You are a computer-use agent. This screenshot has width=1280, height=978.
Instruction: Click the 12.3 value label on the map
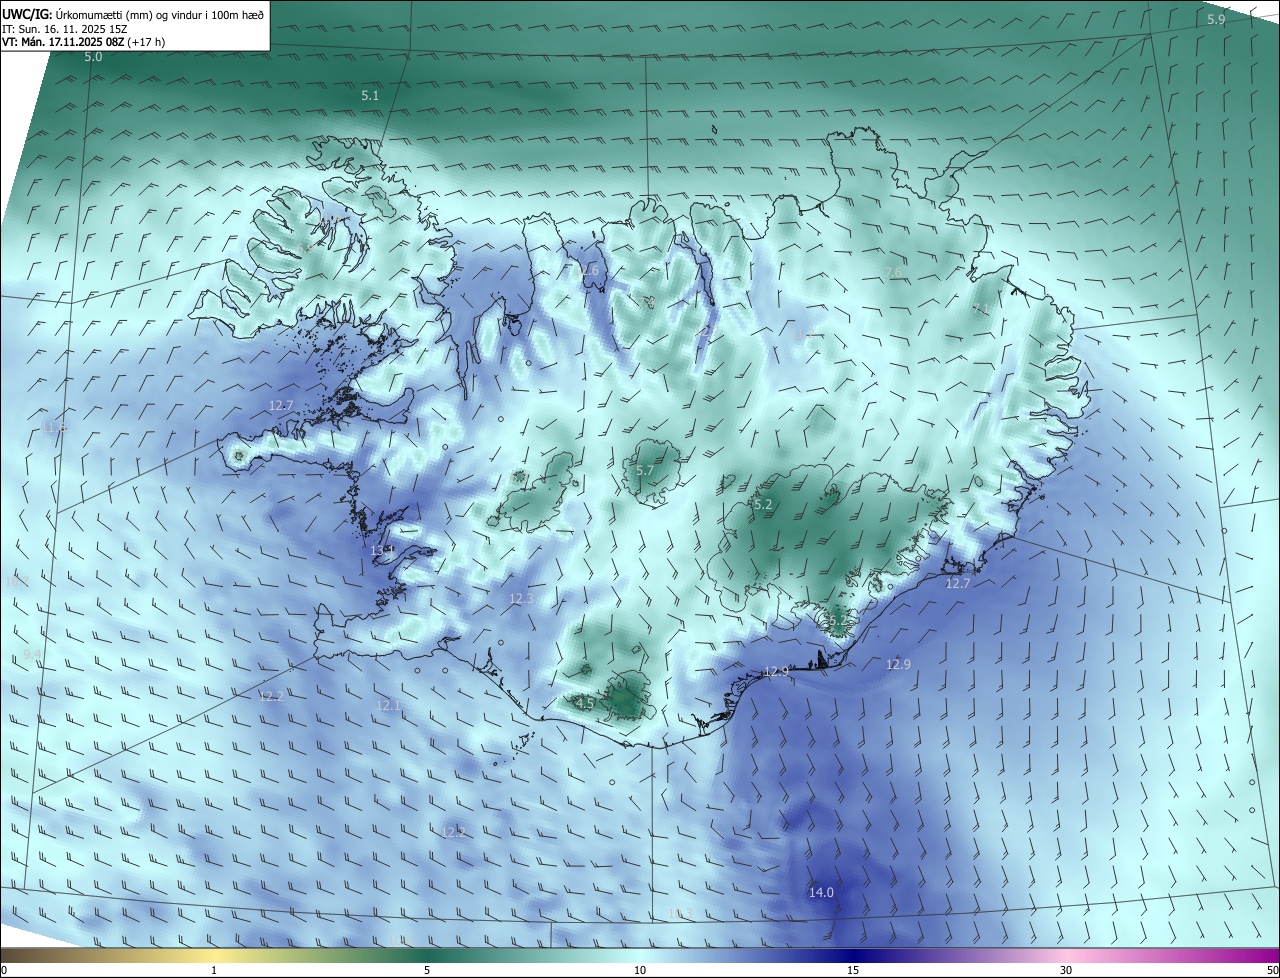[x=522, y=598]
